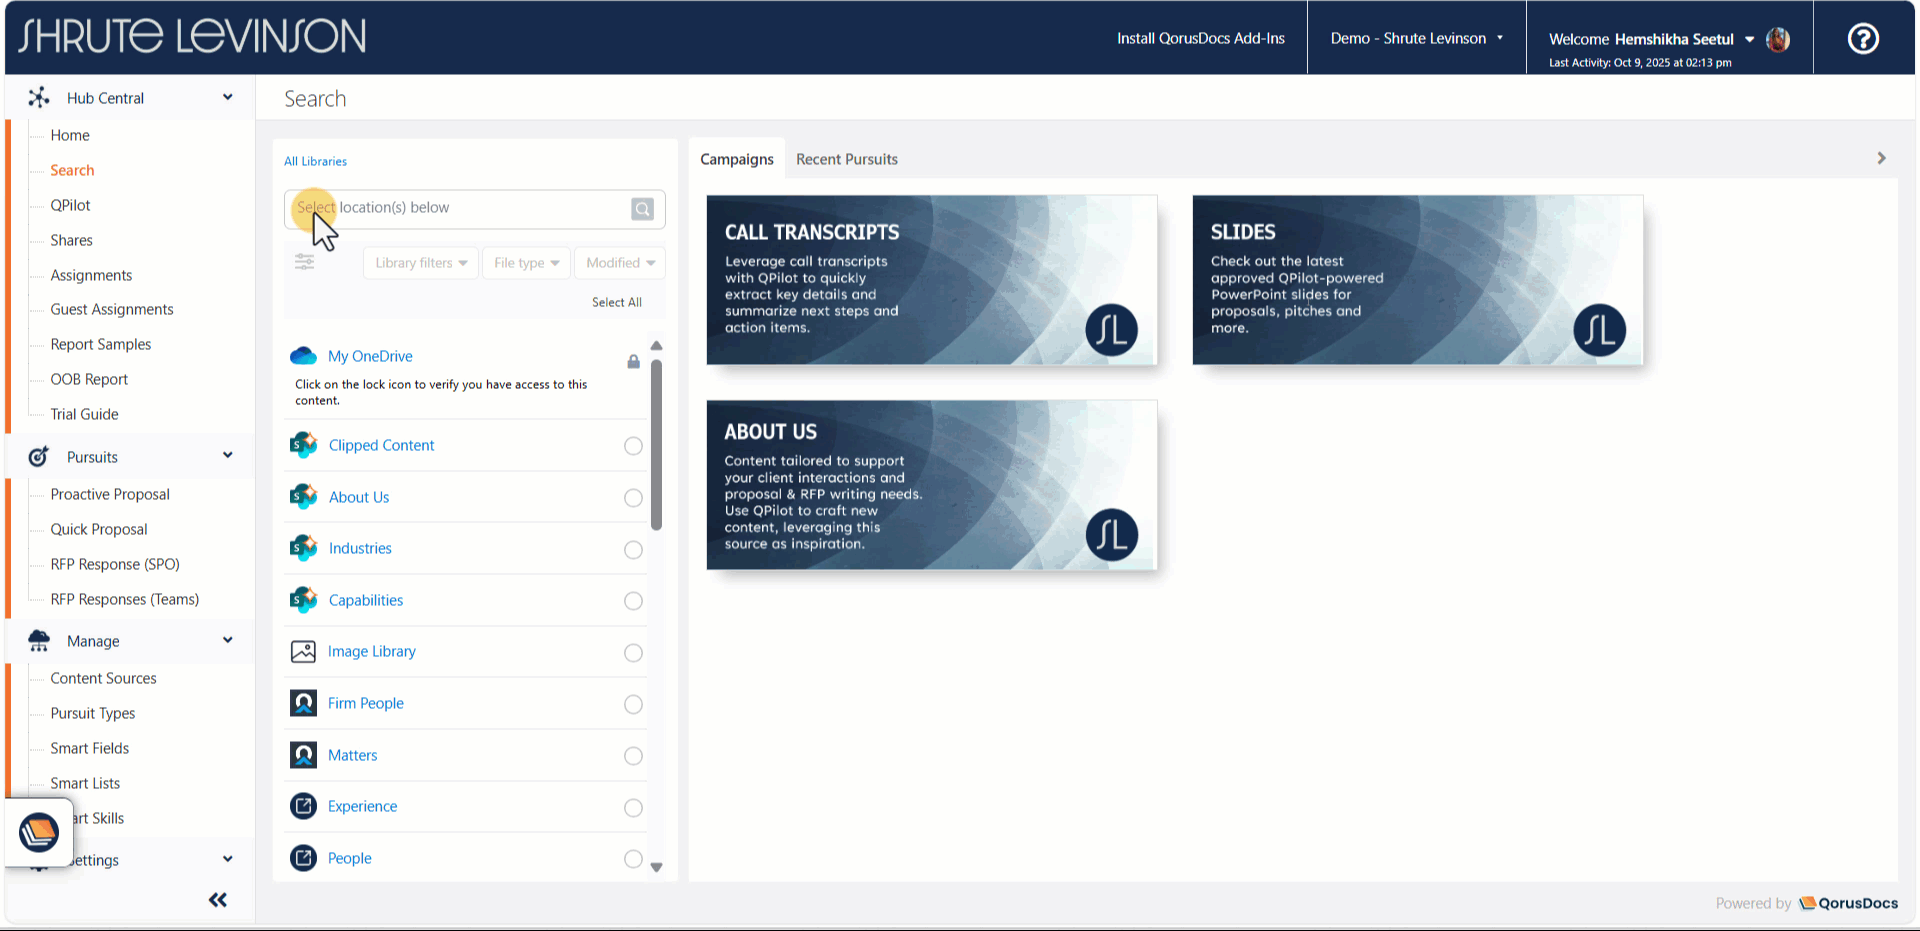Click Select All above the library list

pyautogui.click(x=617, y=301)
